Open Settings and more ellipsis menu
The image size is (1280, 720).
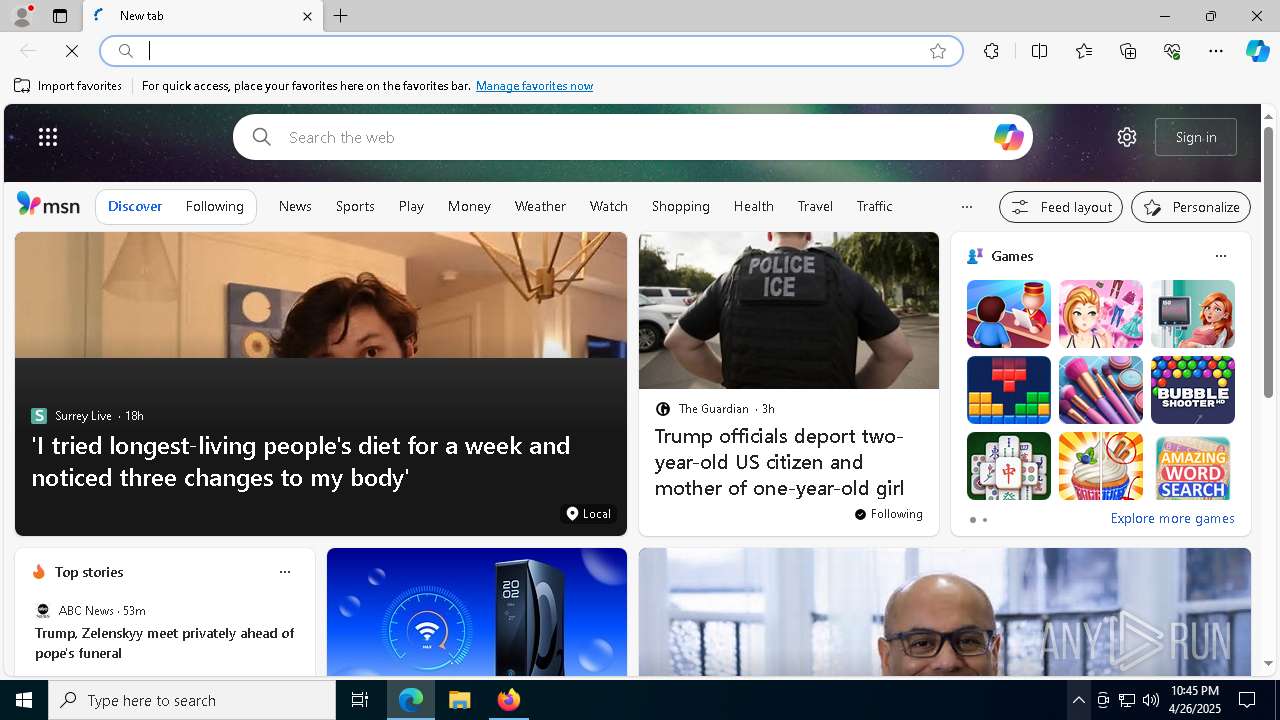(x=1216, y=51)
